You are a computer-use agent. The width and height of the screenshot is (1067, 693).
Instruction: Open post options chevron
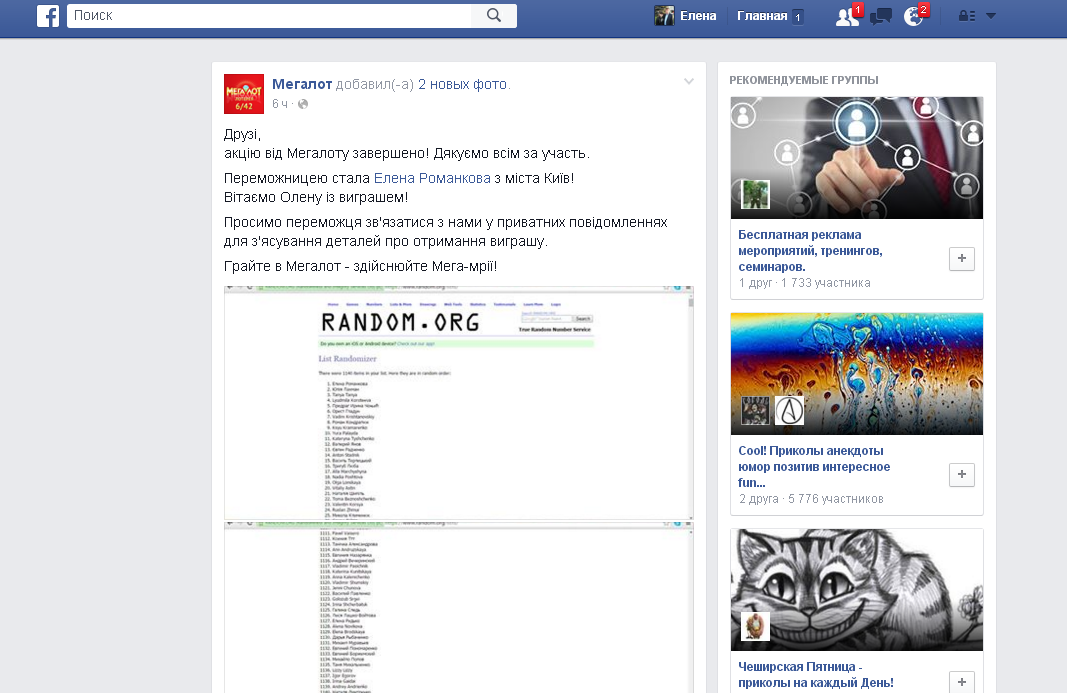pyautogui.click(x=689, y=82)
